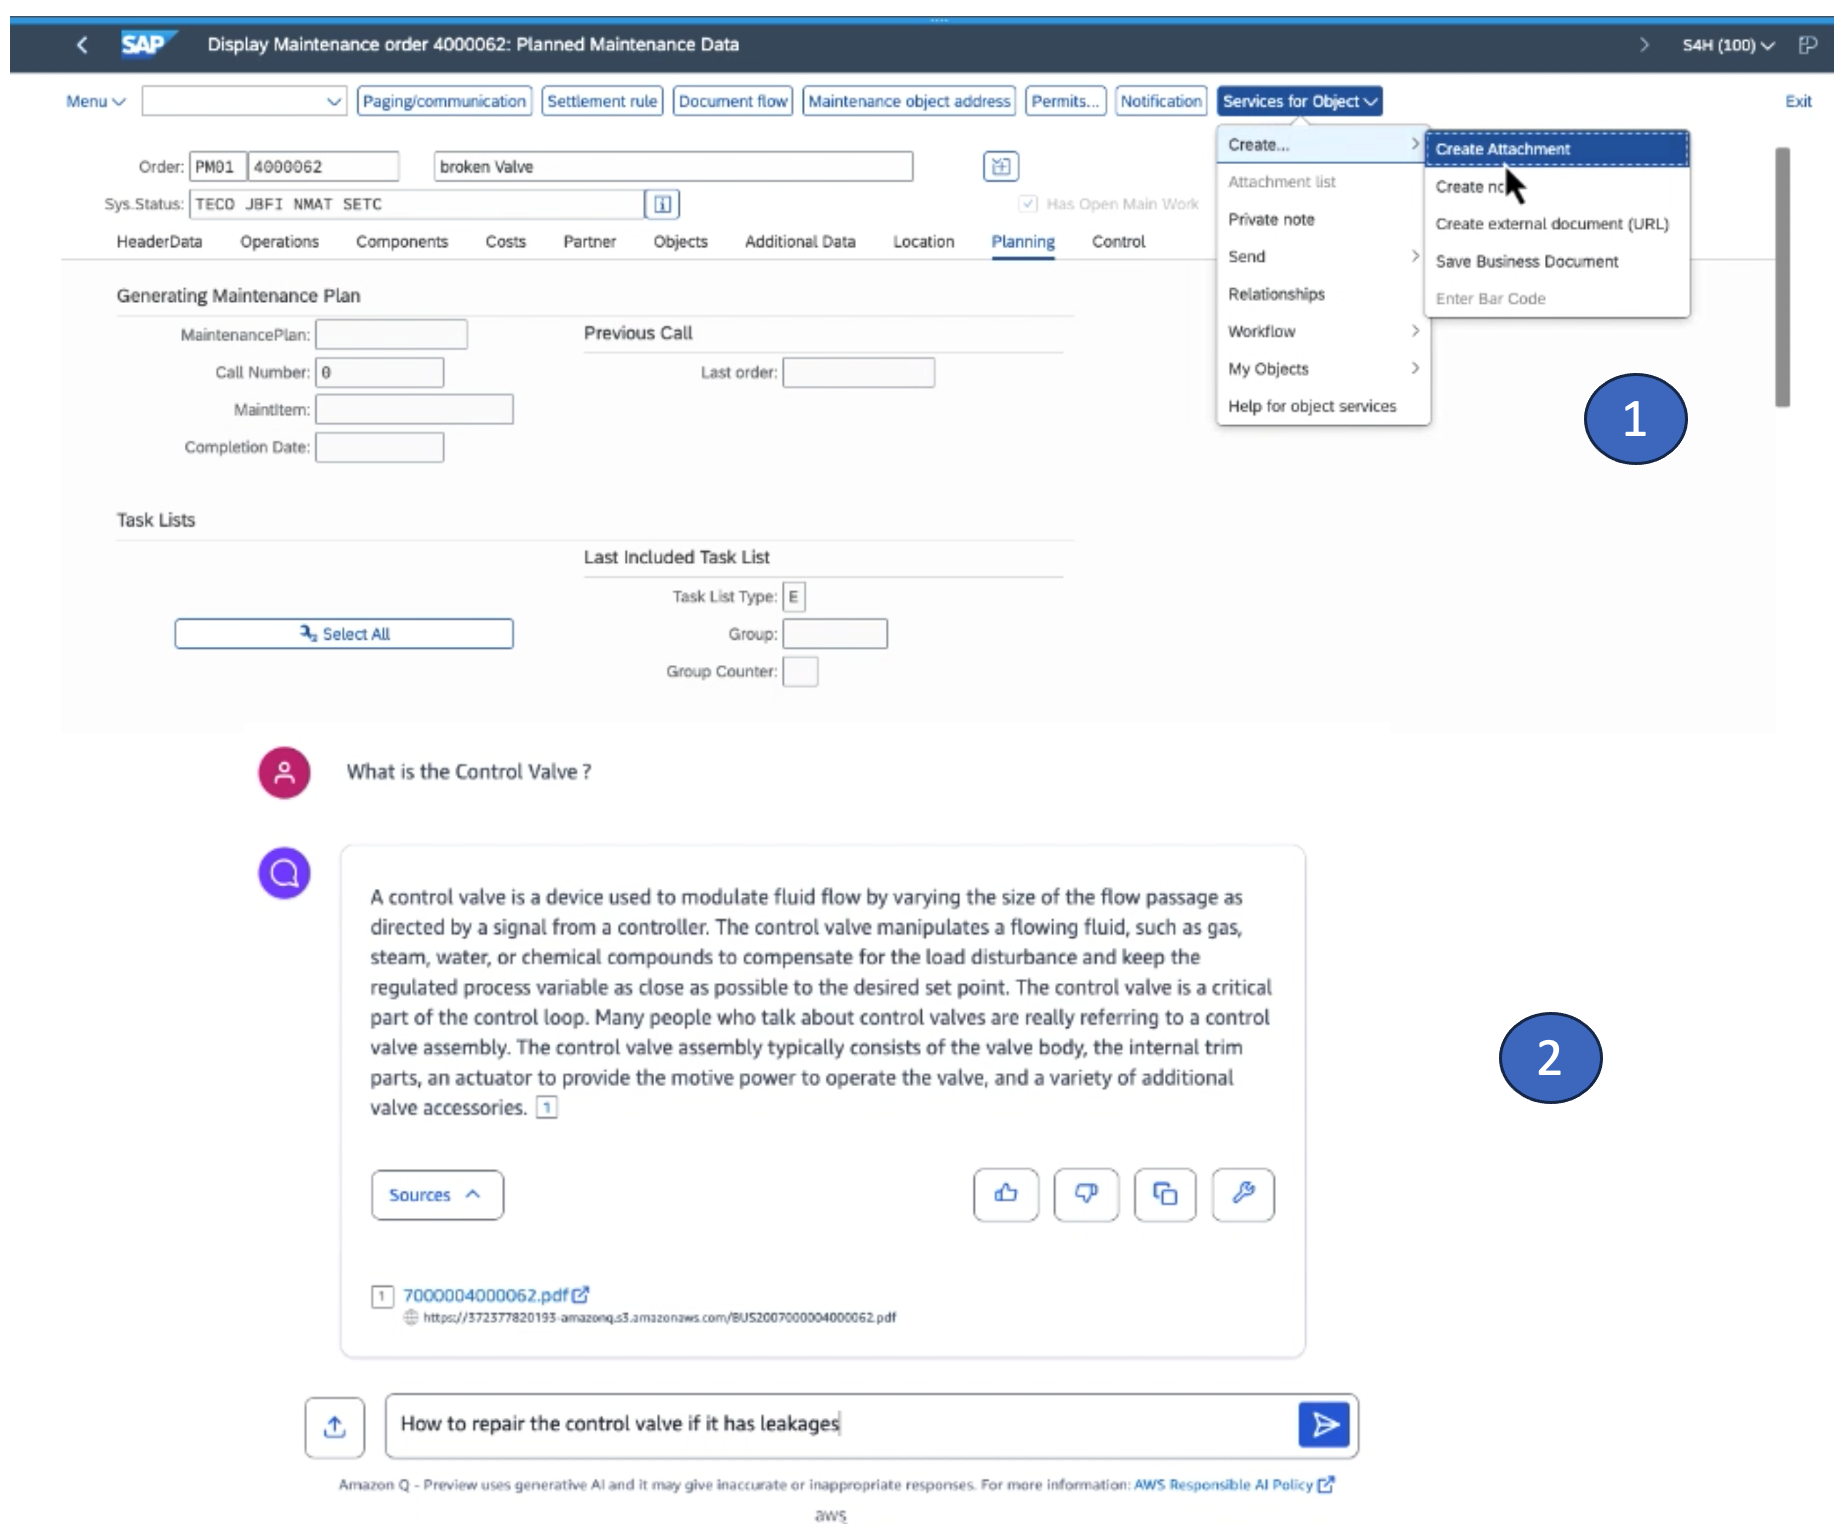Click the Permits... button
Screen dimensions: 1834x1524
[x=1065, y=101]
